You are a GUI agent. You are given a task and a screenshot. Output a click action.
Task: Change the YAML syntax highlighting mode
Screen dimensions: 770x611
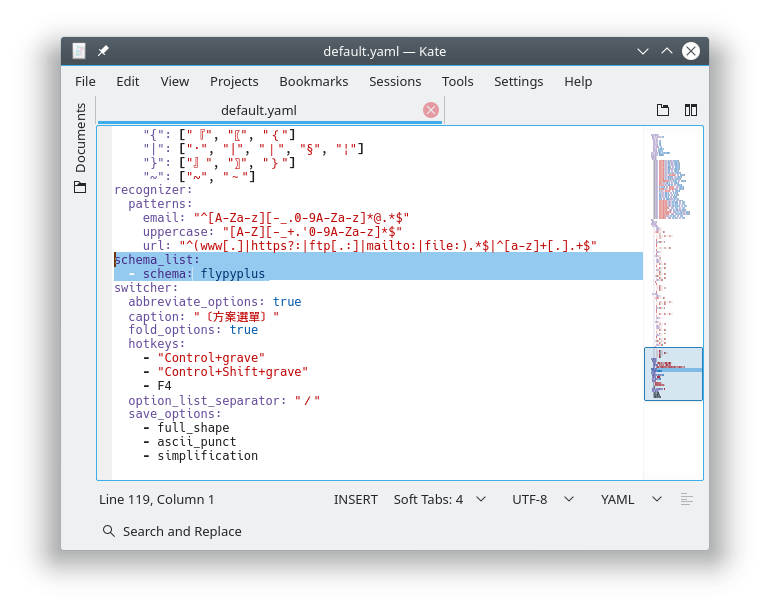pos(630,499)
